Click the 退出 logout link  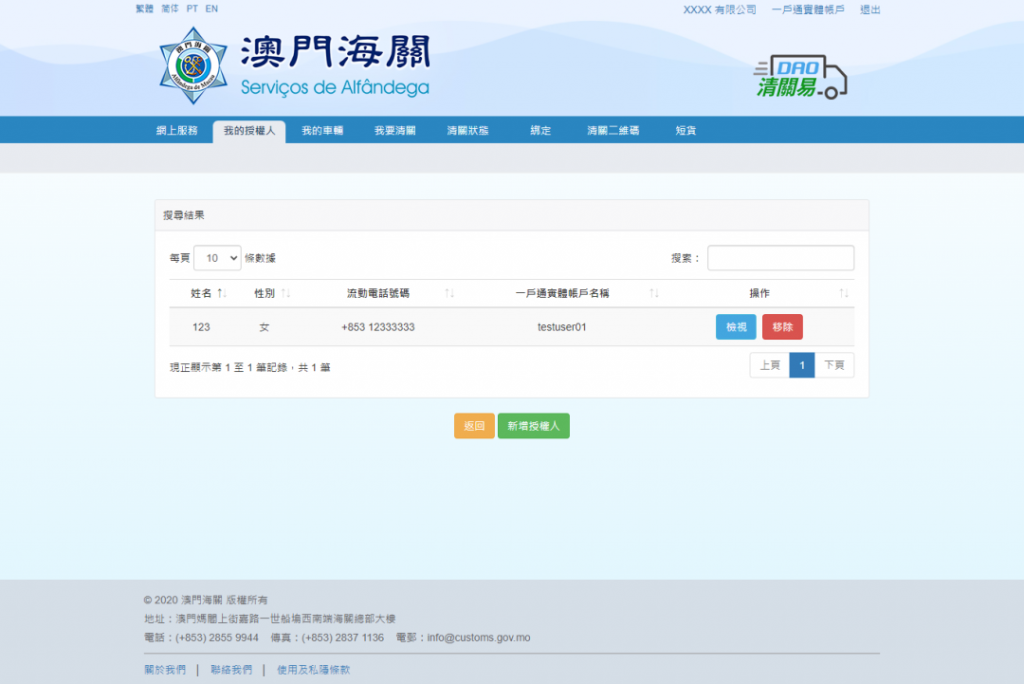870,10
